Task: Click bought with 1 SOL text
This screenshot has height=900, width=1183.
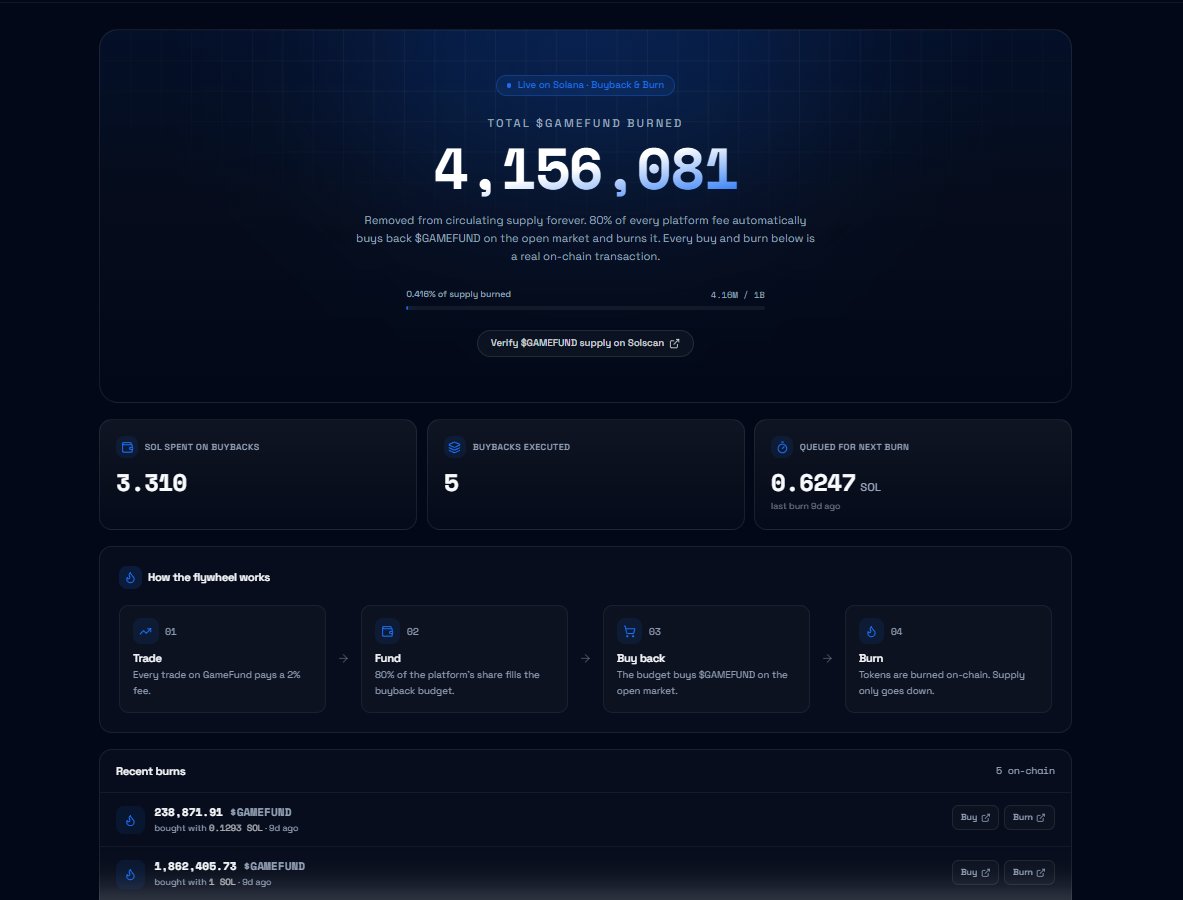Action: point(195,883)
